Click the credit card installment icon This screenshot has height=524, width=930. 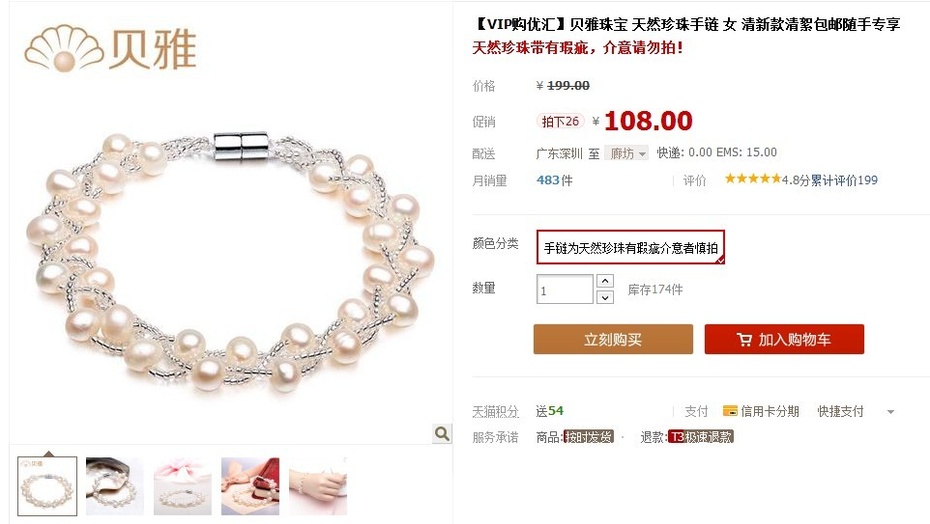(x=730, y=411)
